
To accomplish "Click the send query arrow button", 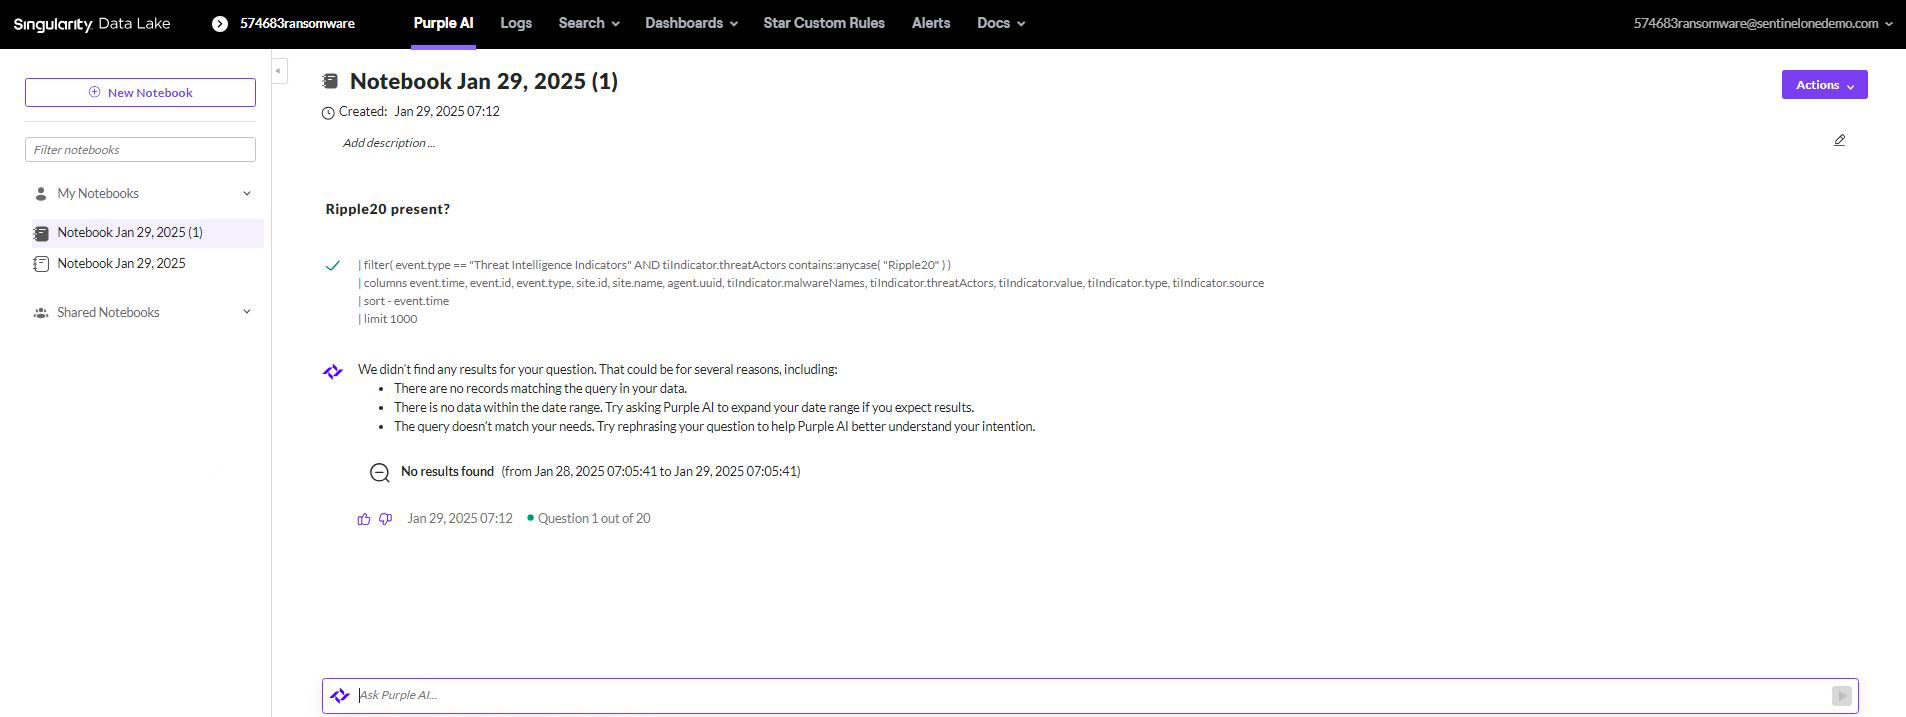I will 1841,695.
